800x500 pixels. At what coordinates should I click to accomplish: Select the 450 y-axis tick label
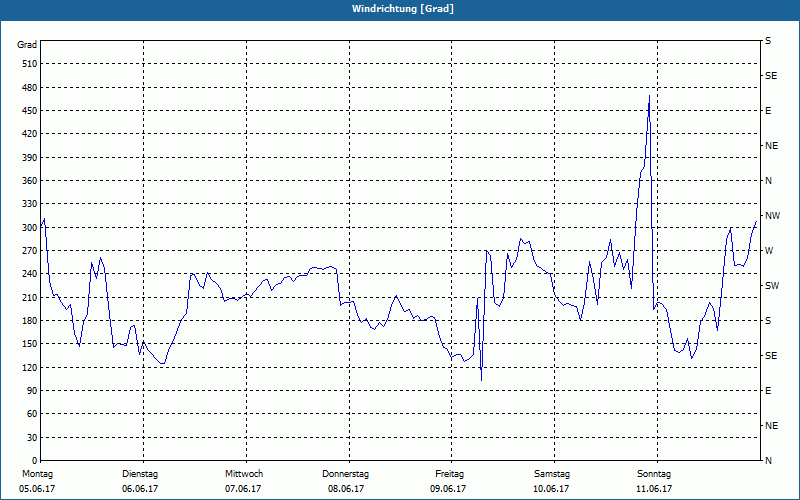[x=30, y=111]
